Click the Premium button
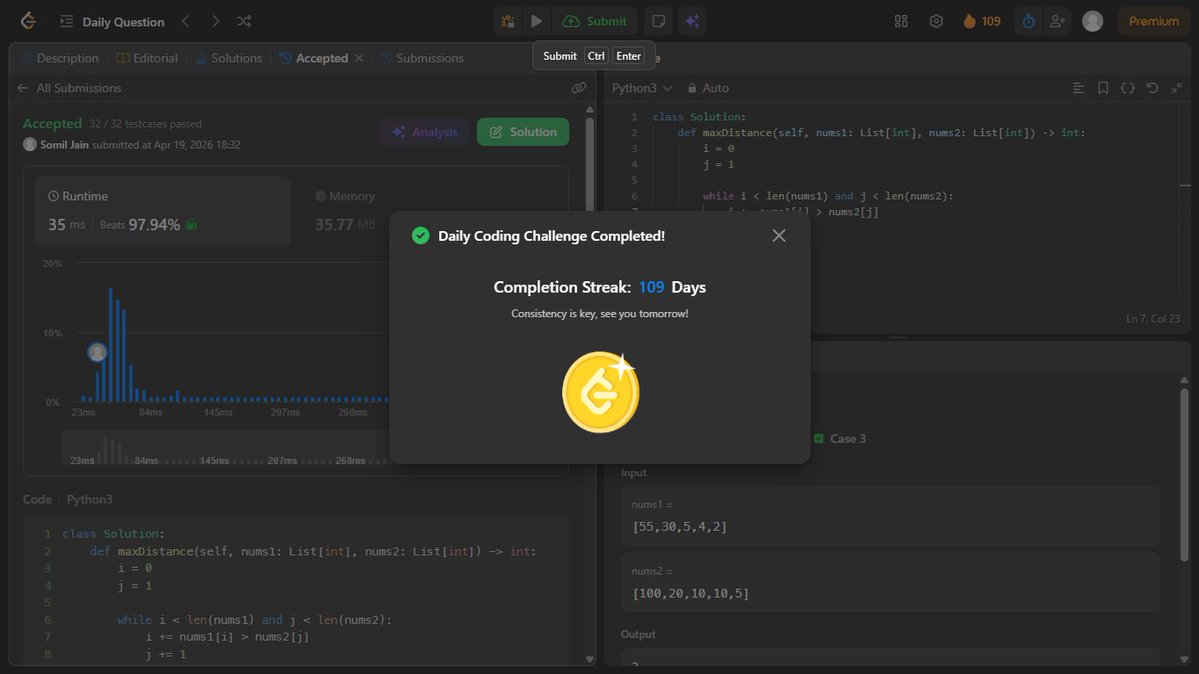The height and width of the screenshot is (674, 1199). pos(1154,21)
